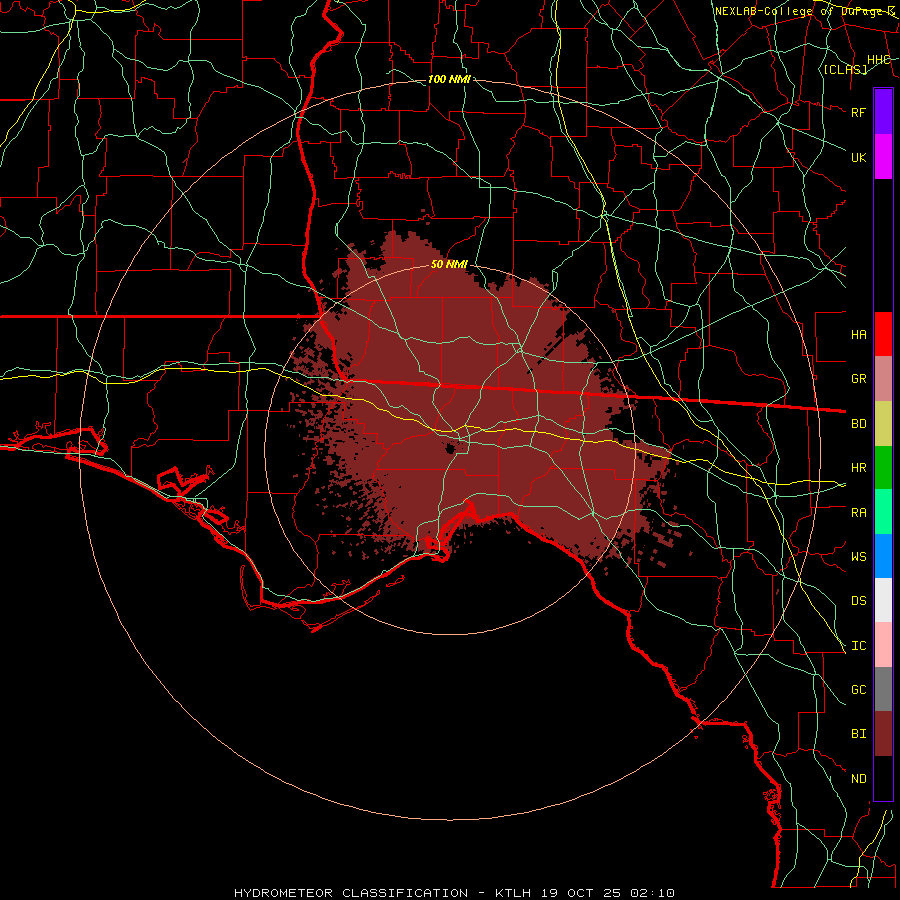Click the HR legend label
Screen dimensions: 900x900
(858, 468)
